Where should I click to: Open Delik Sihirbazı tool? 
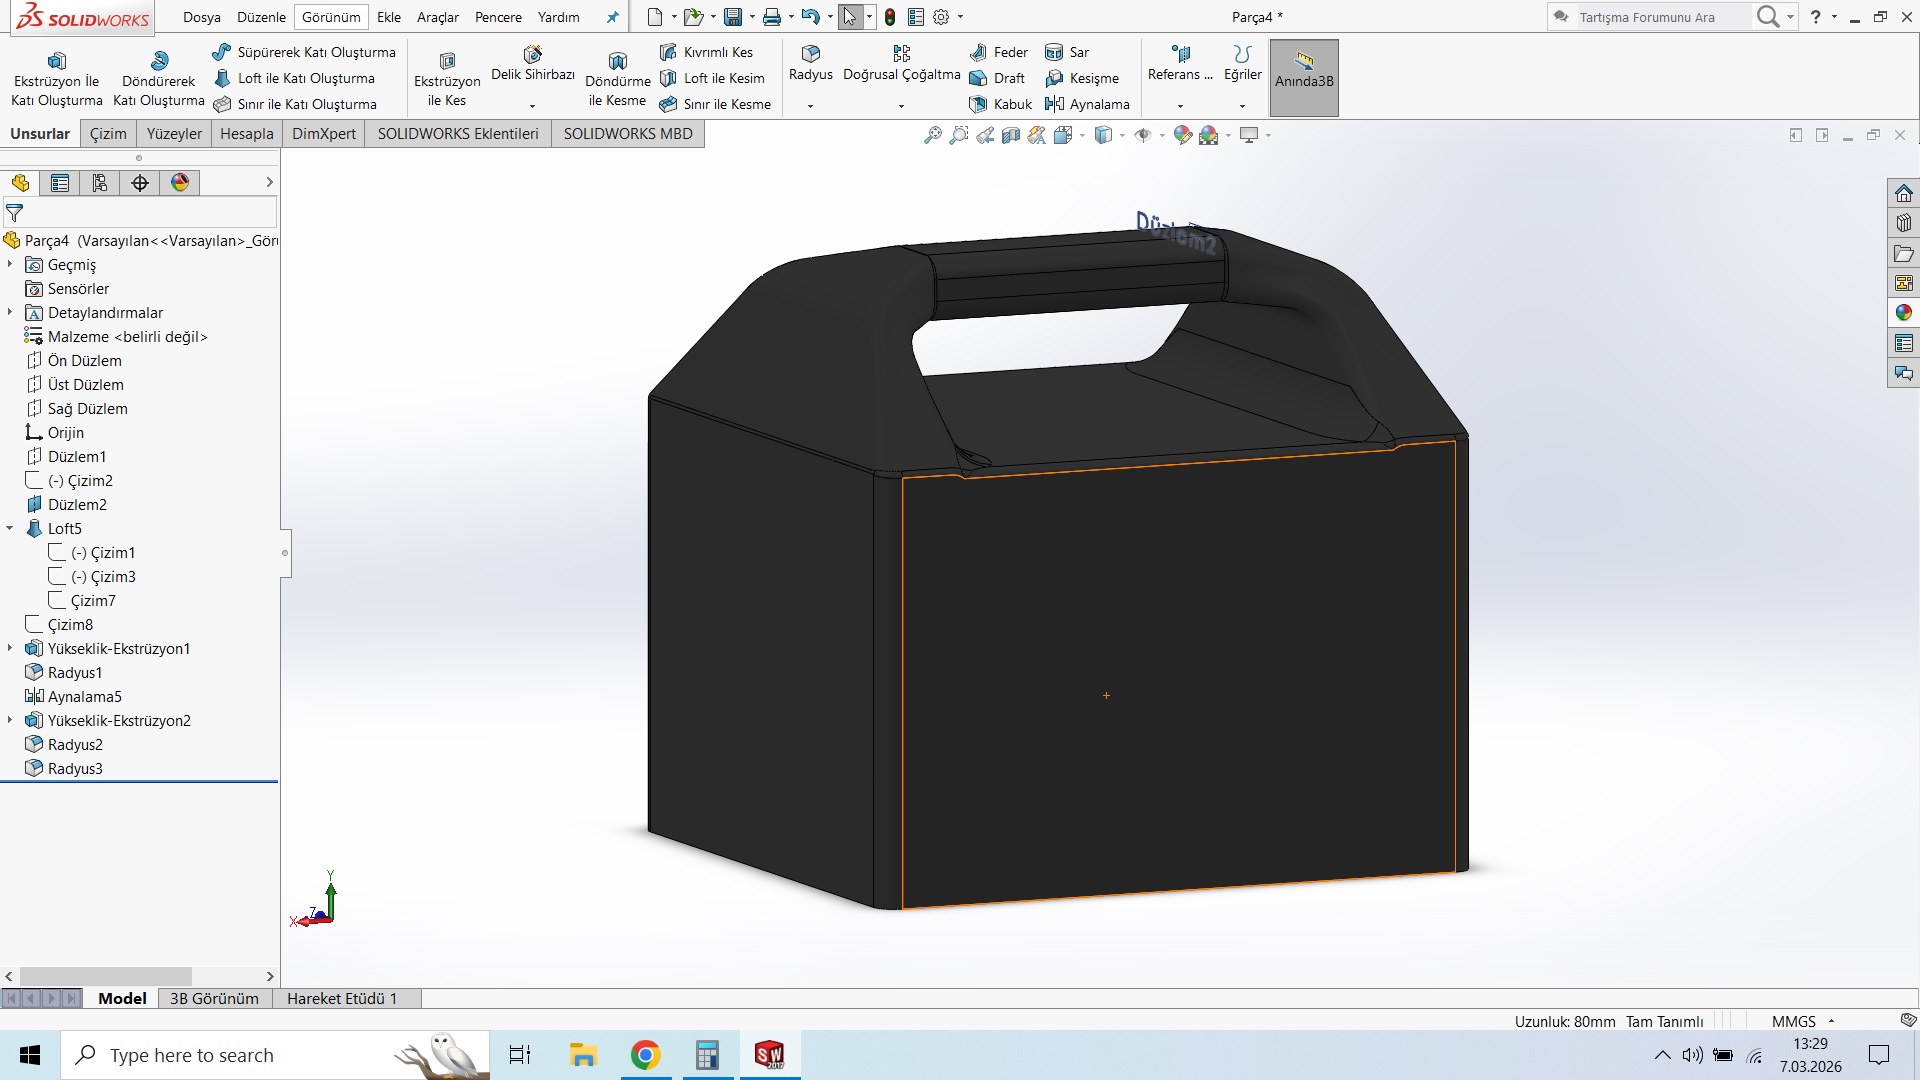pos(533,64)
